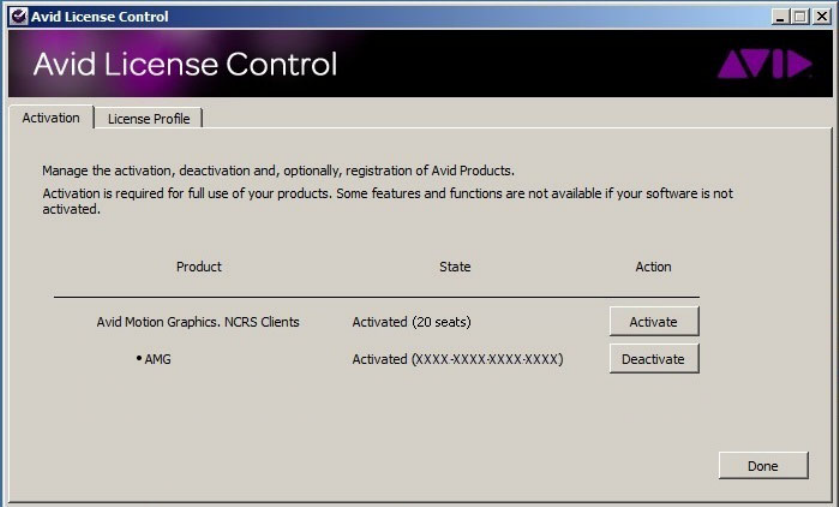Click the State column header

(455, 266)
